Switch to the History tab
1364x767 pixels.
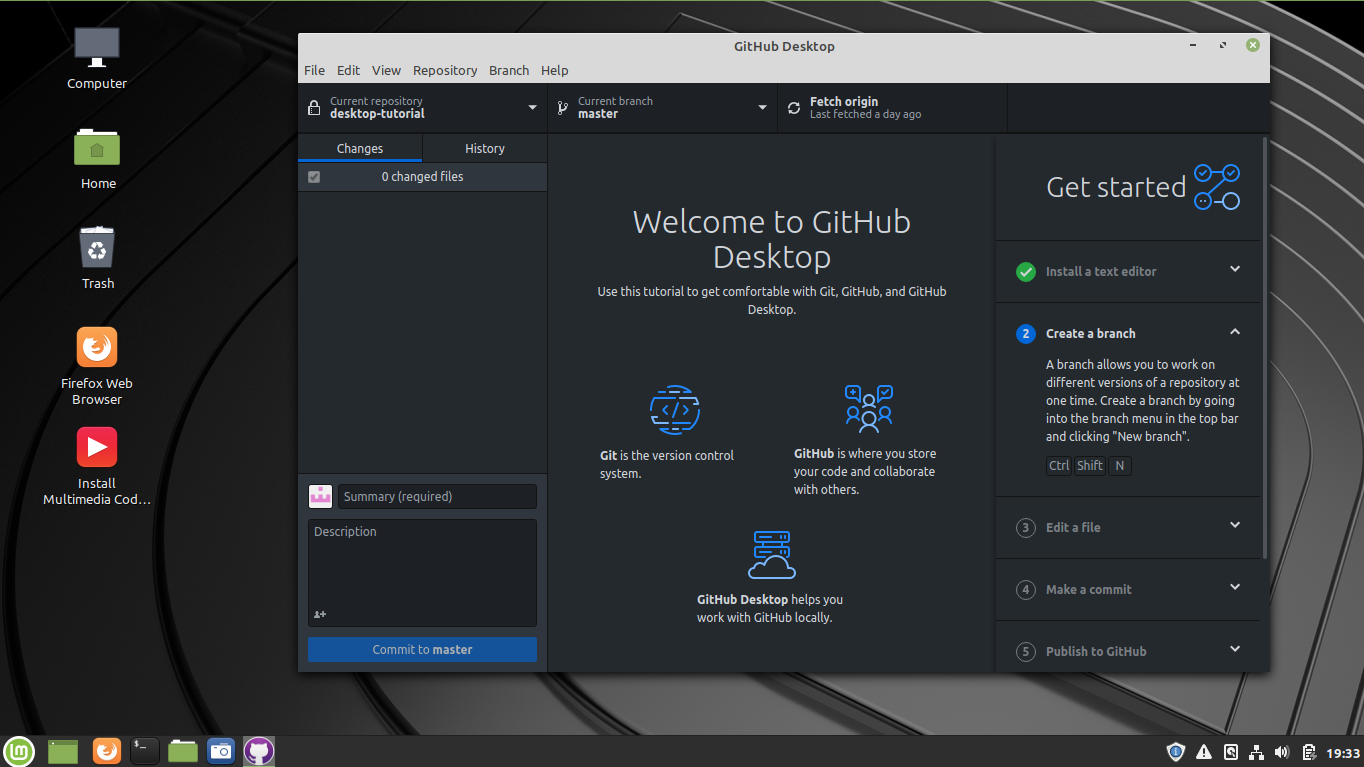[x=484, y=147]
